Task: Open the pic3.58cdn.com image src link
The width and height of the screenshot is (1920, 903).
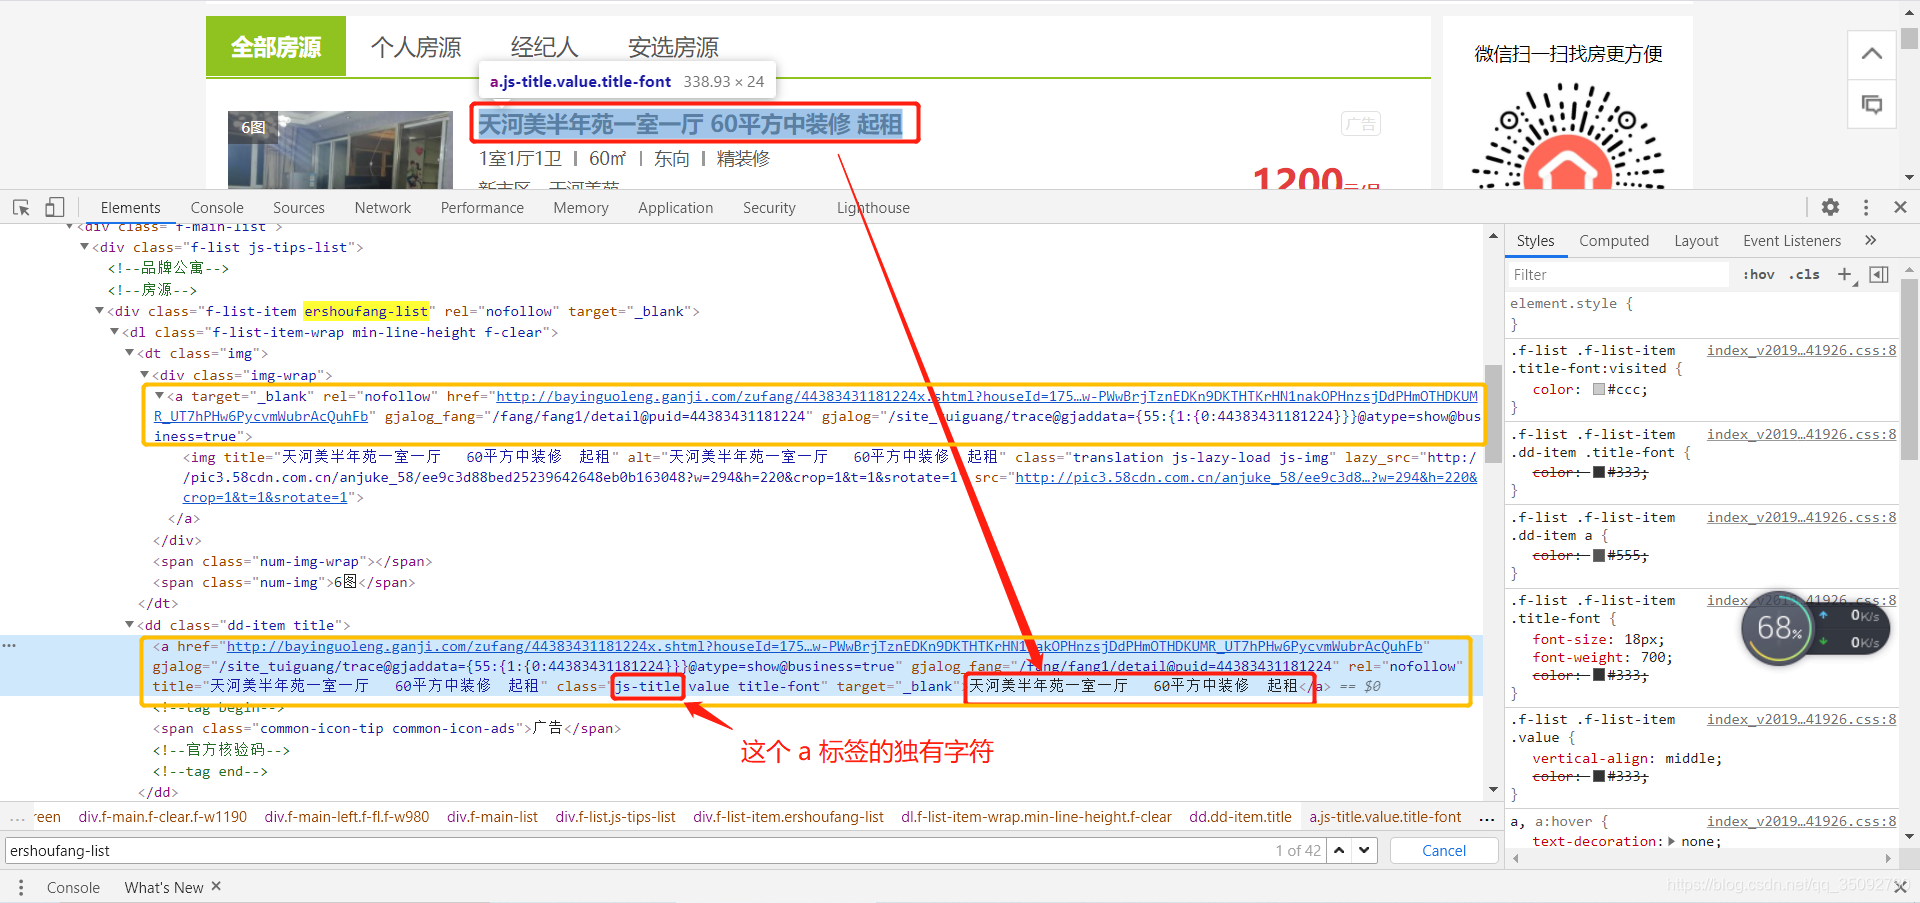Action: click(x=1246, y=477)
